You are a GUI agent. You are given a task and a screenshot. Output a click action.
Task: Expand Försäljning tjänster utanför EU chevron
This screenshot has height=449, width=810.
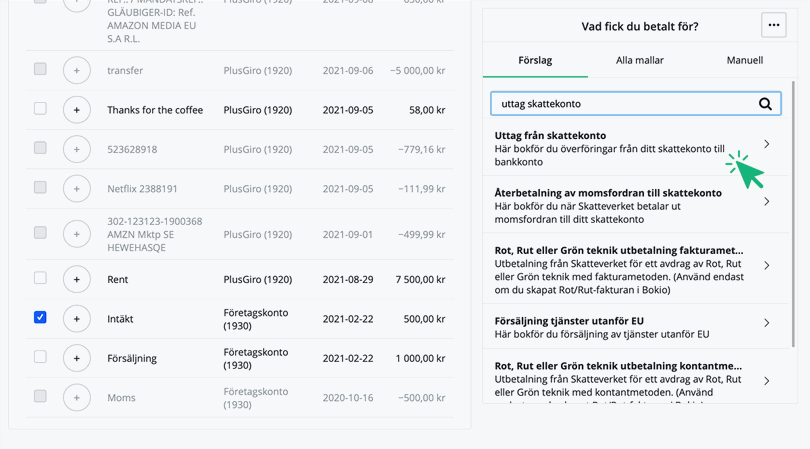tap(767, 323)
